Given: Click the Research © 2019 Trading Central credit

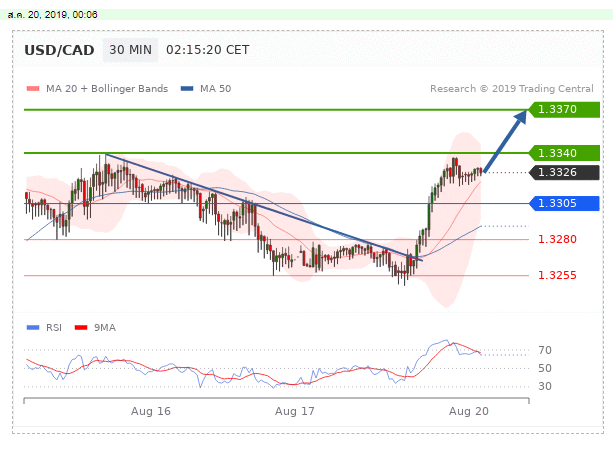Looking at the screenshot, I should pos(512,89).
